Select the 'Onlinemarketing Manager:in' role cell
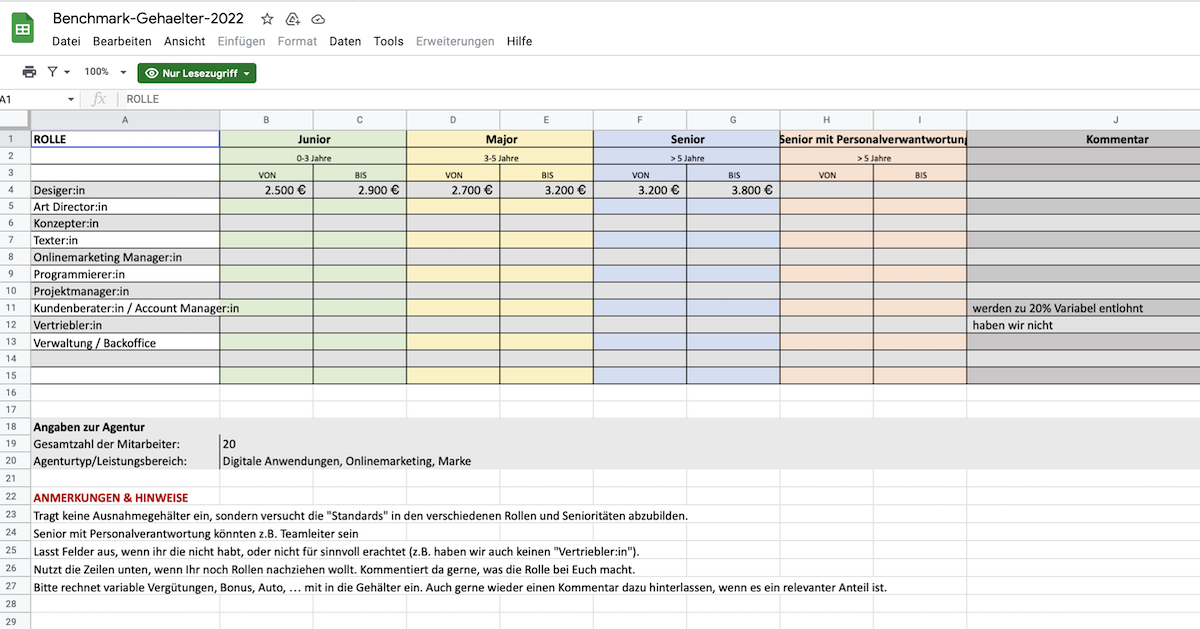 [x=125, y=258]
